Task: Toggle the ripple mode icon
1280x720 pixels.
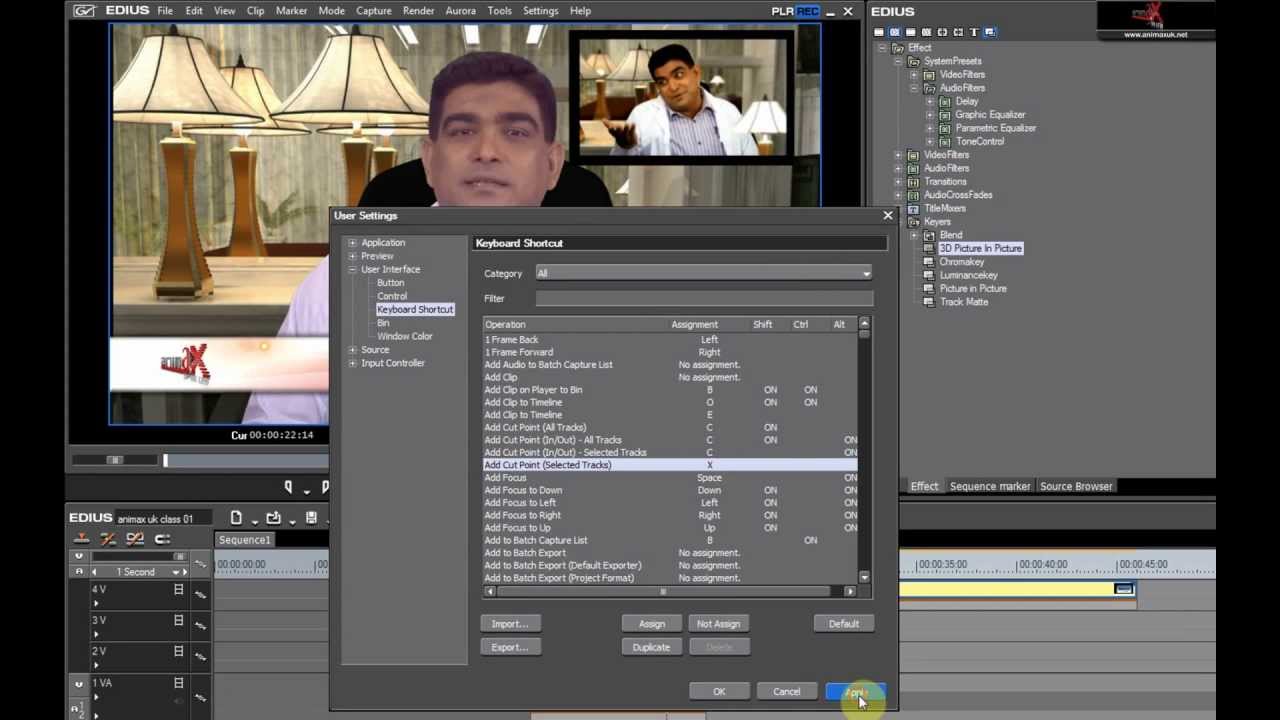Action: 108,539
